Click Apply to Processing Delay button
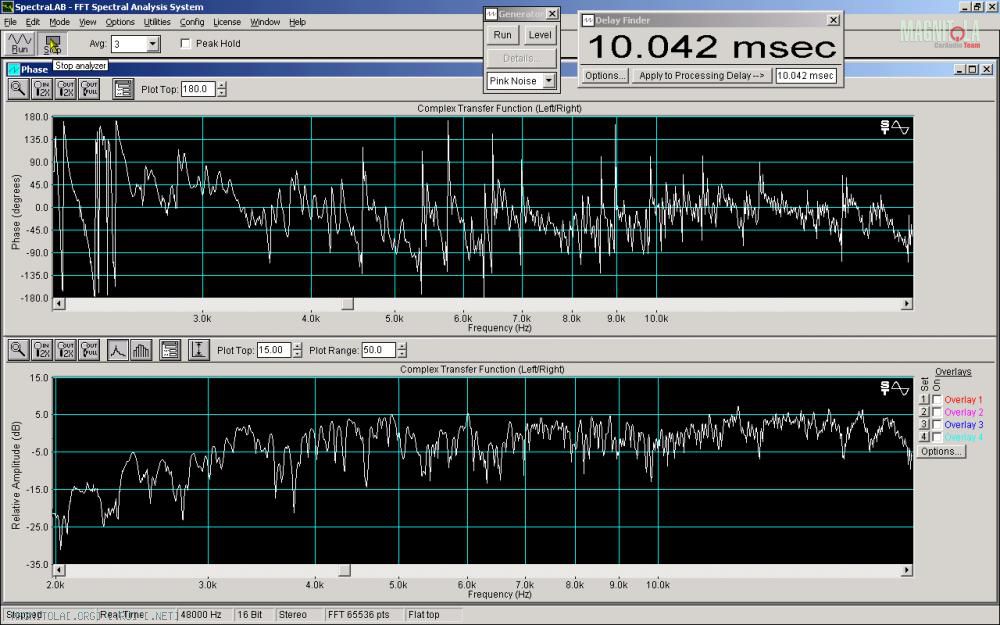Viewport: 1000px width, 625px height. (x=702, y=75)
